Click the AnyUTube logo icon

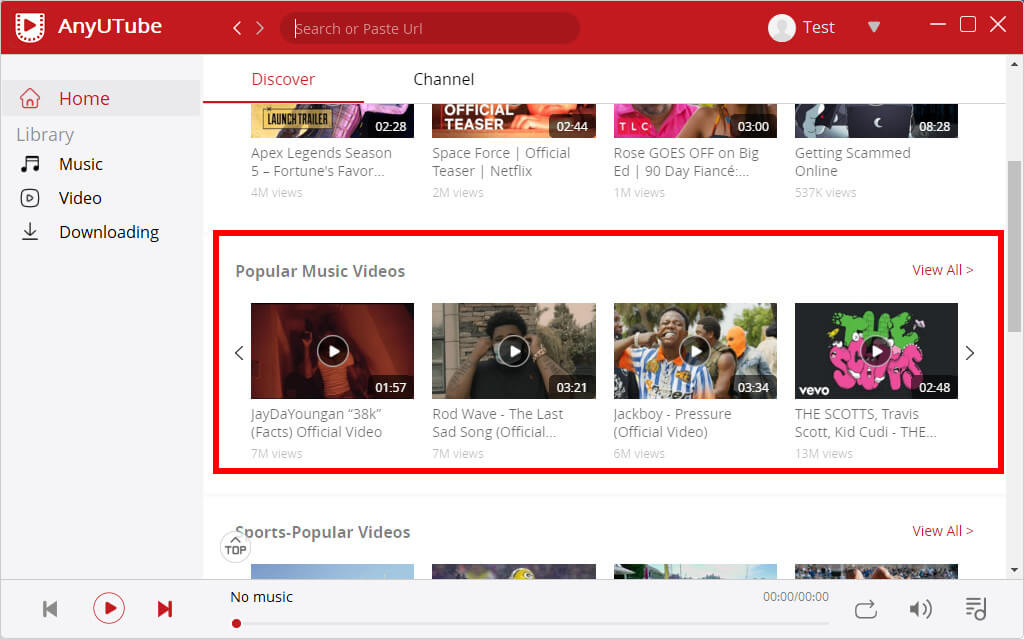(30, 27)
